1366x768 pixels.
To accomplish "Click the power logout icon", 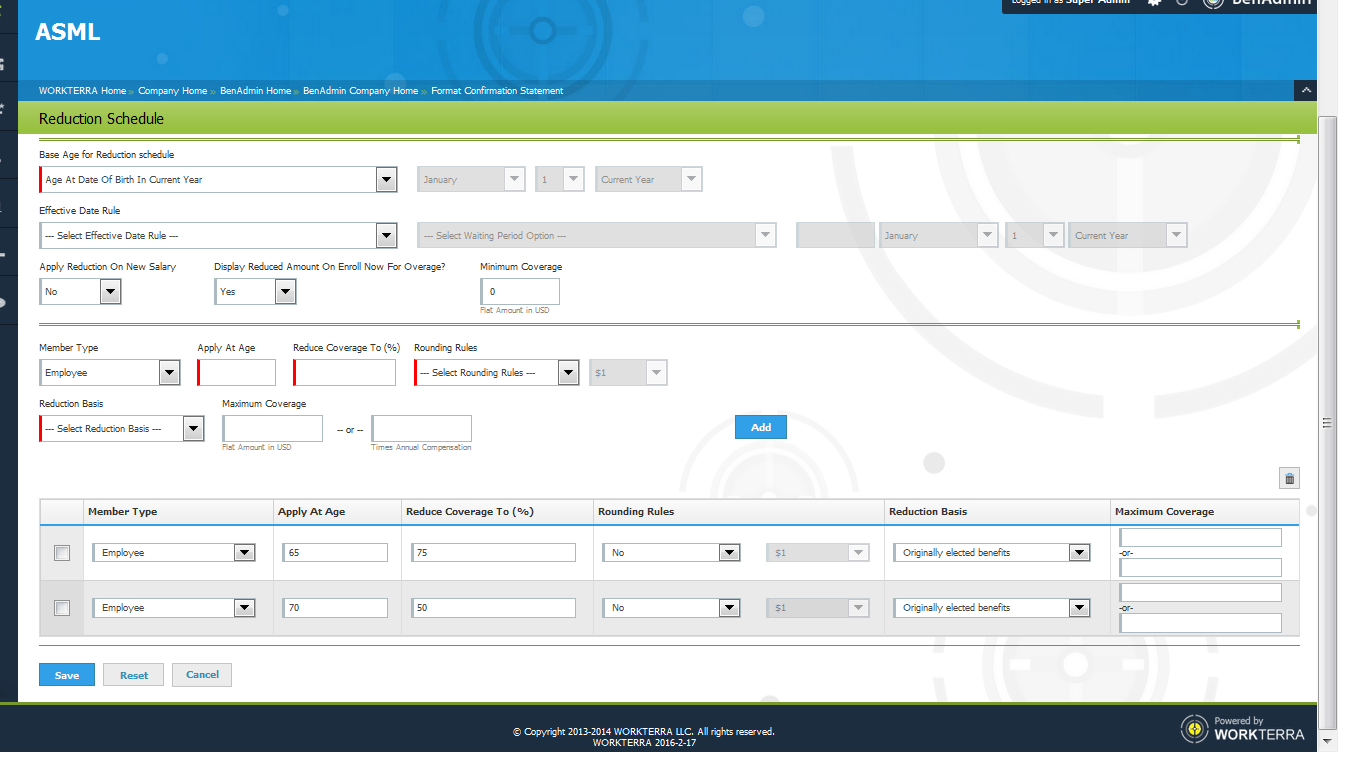I will tap(1182, 3).
